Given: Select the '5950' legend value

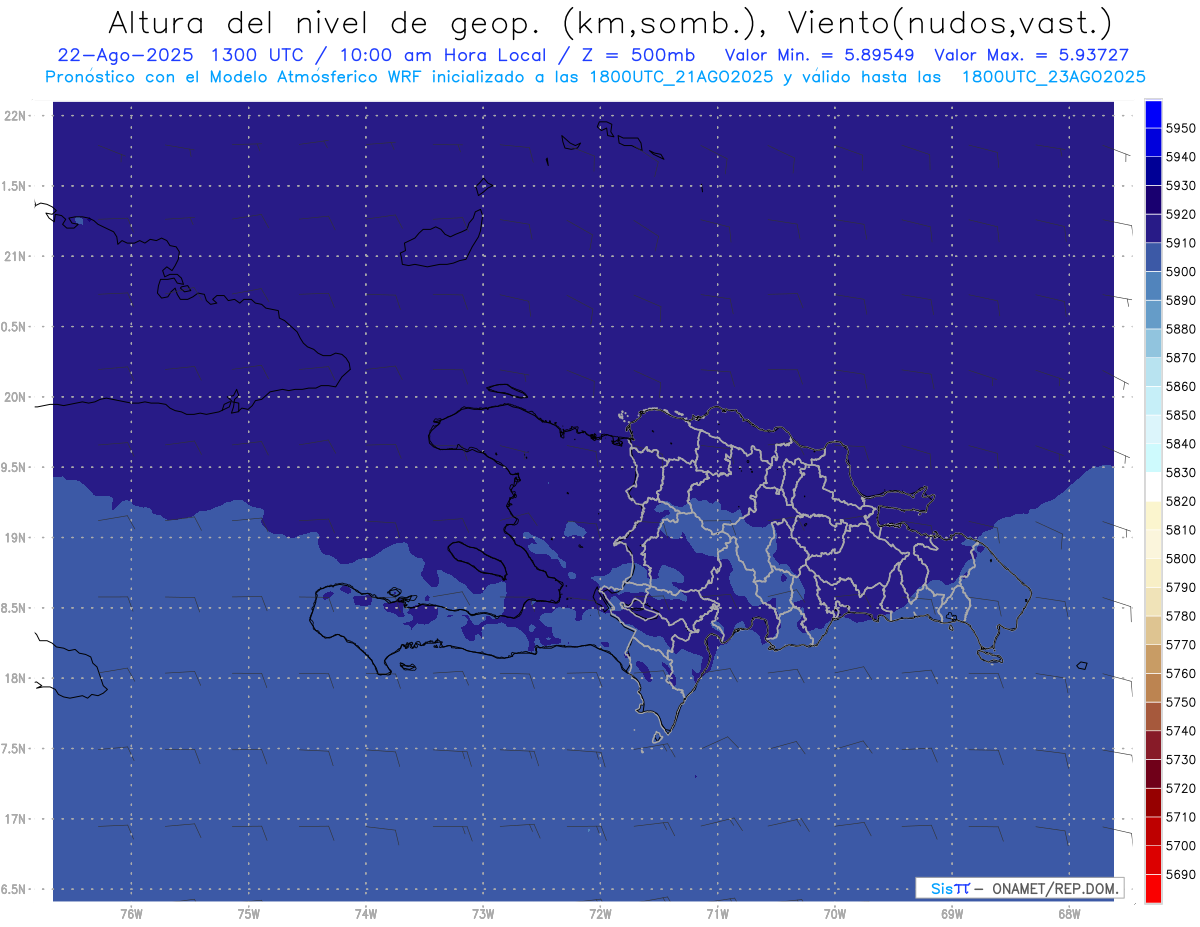Looking at the screenshot, I should 1181,128.
